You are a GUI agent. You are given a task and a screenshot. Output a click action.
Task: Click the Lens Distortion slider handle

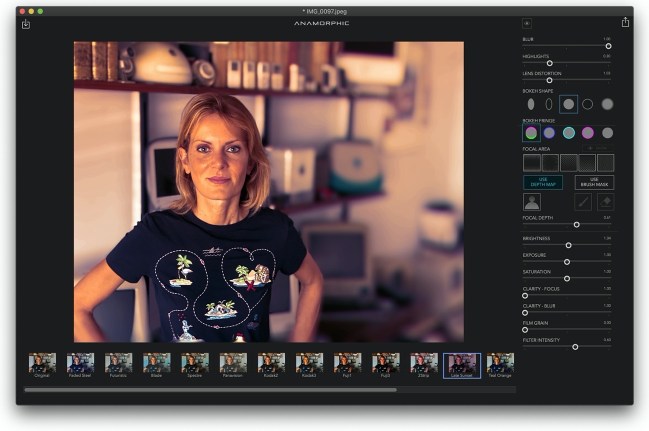(x=550, y=80)
